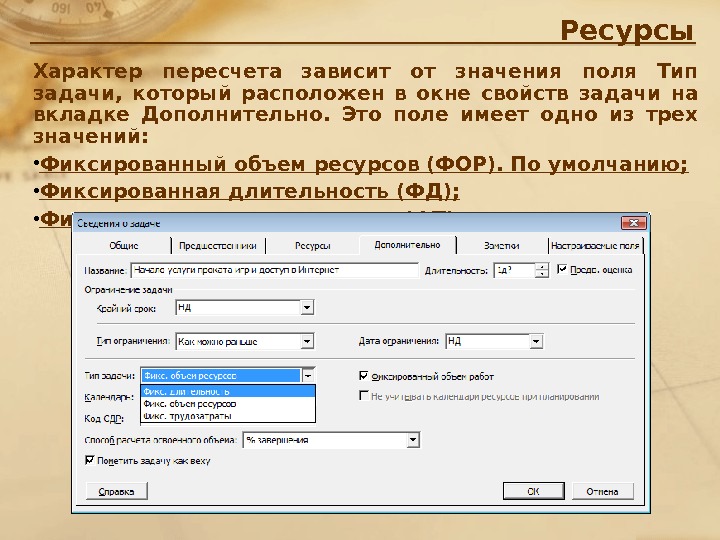Open the Дата ограничения dropdown
720x540 pixels.
535,341
